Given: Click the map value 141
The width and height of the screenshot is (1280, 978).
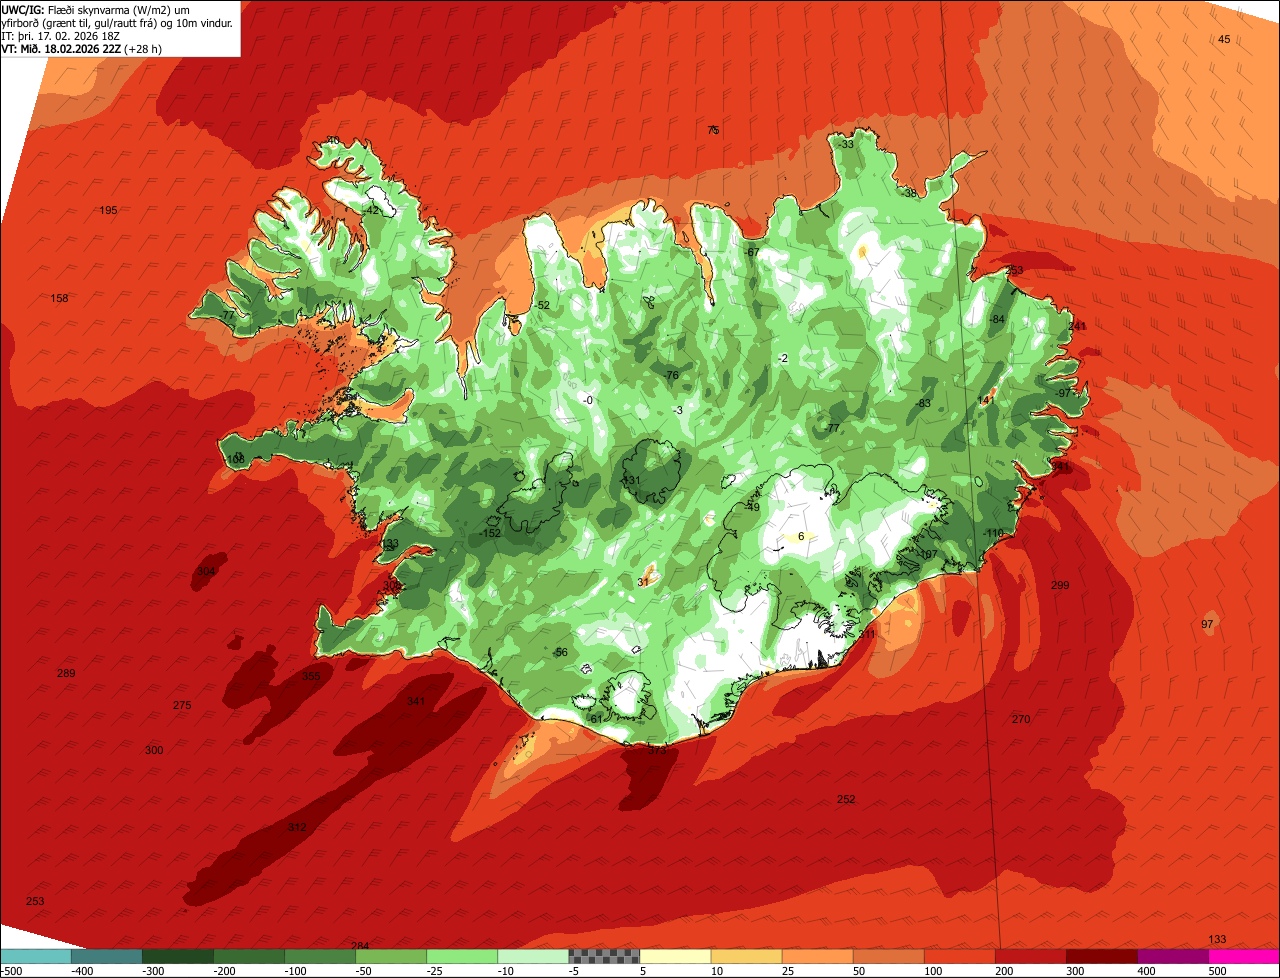Looking at the screenshot, I should click(x=986, y=400).
